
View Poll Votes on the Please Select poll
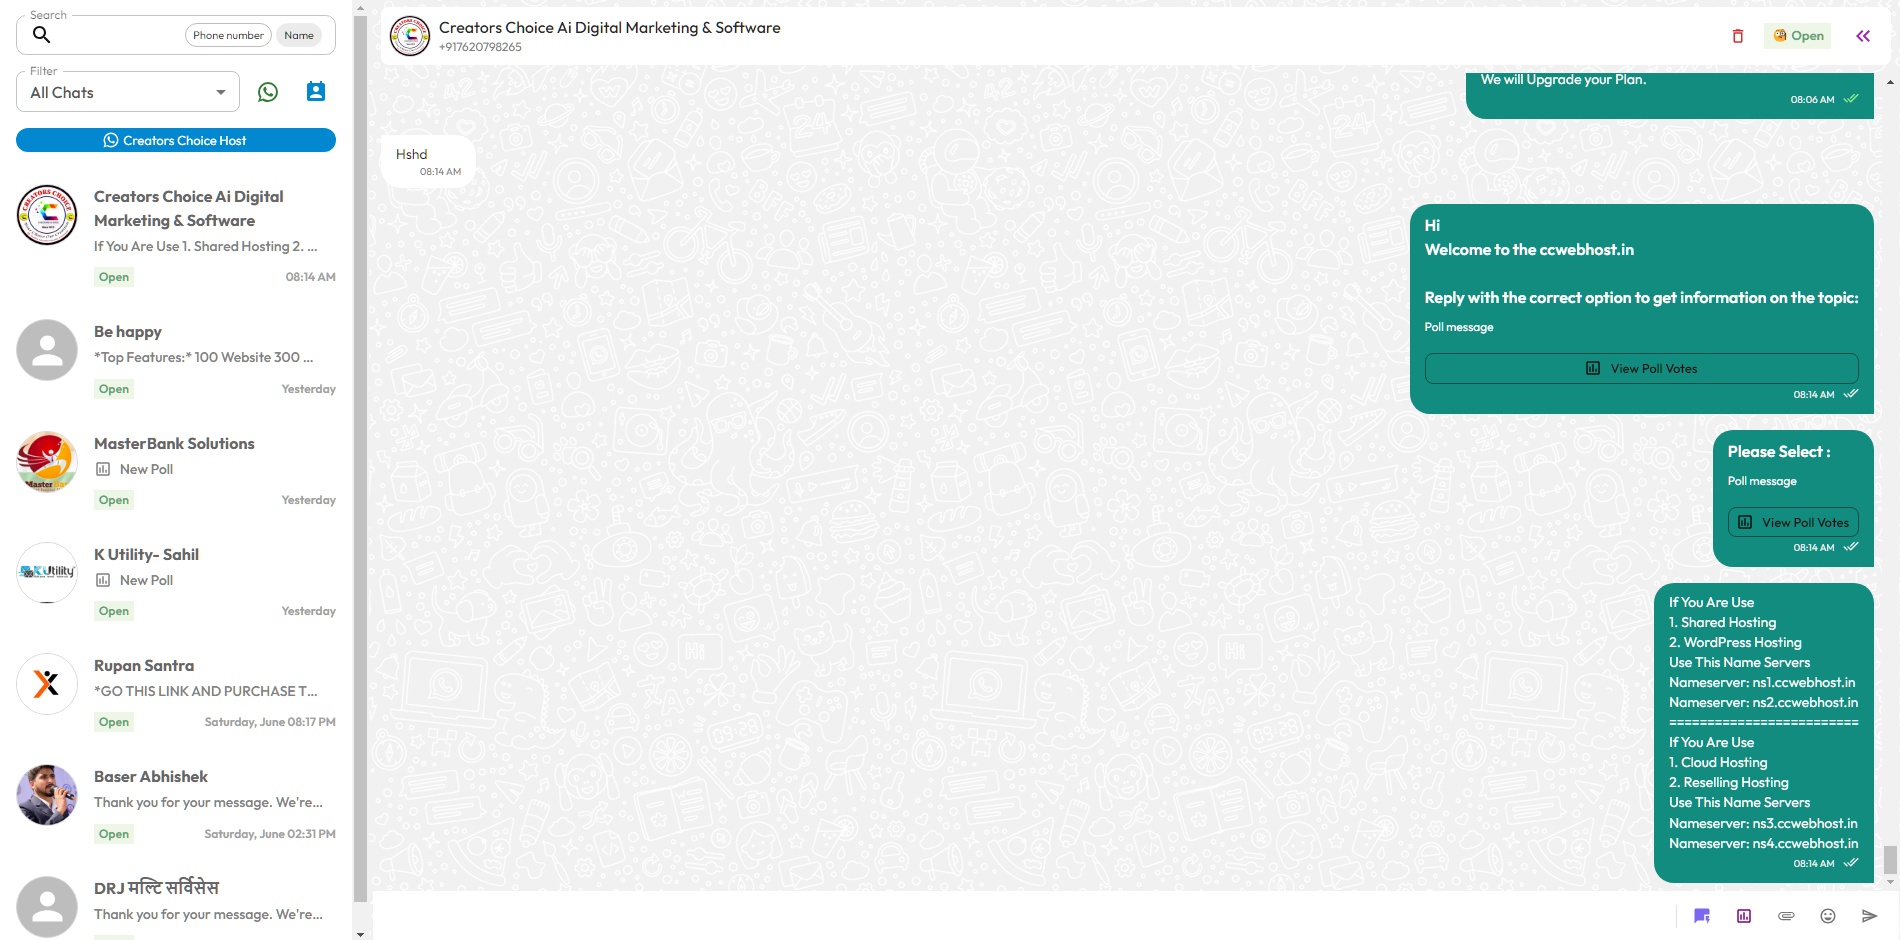[1794, 523]
